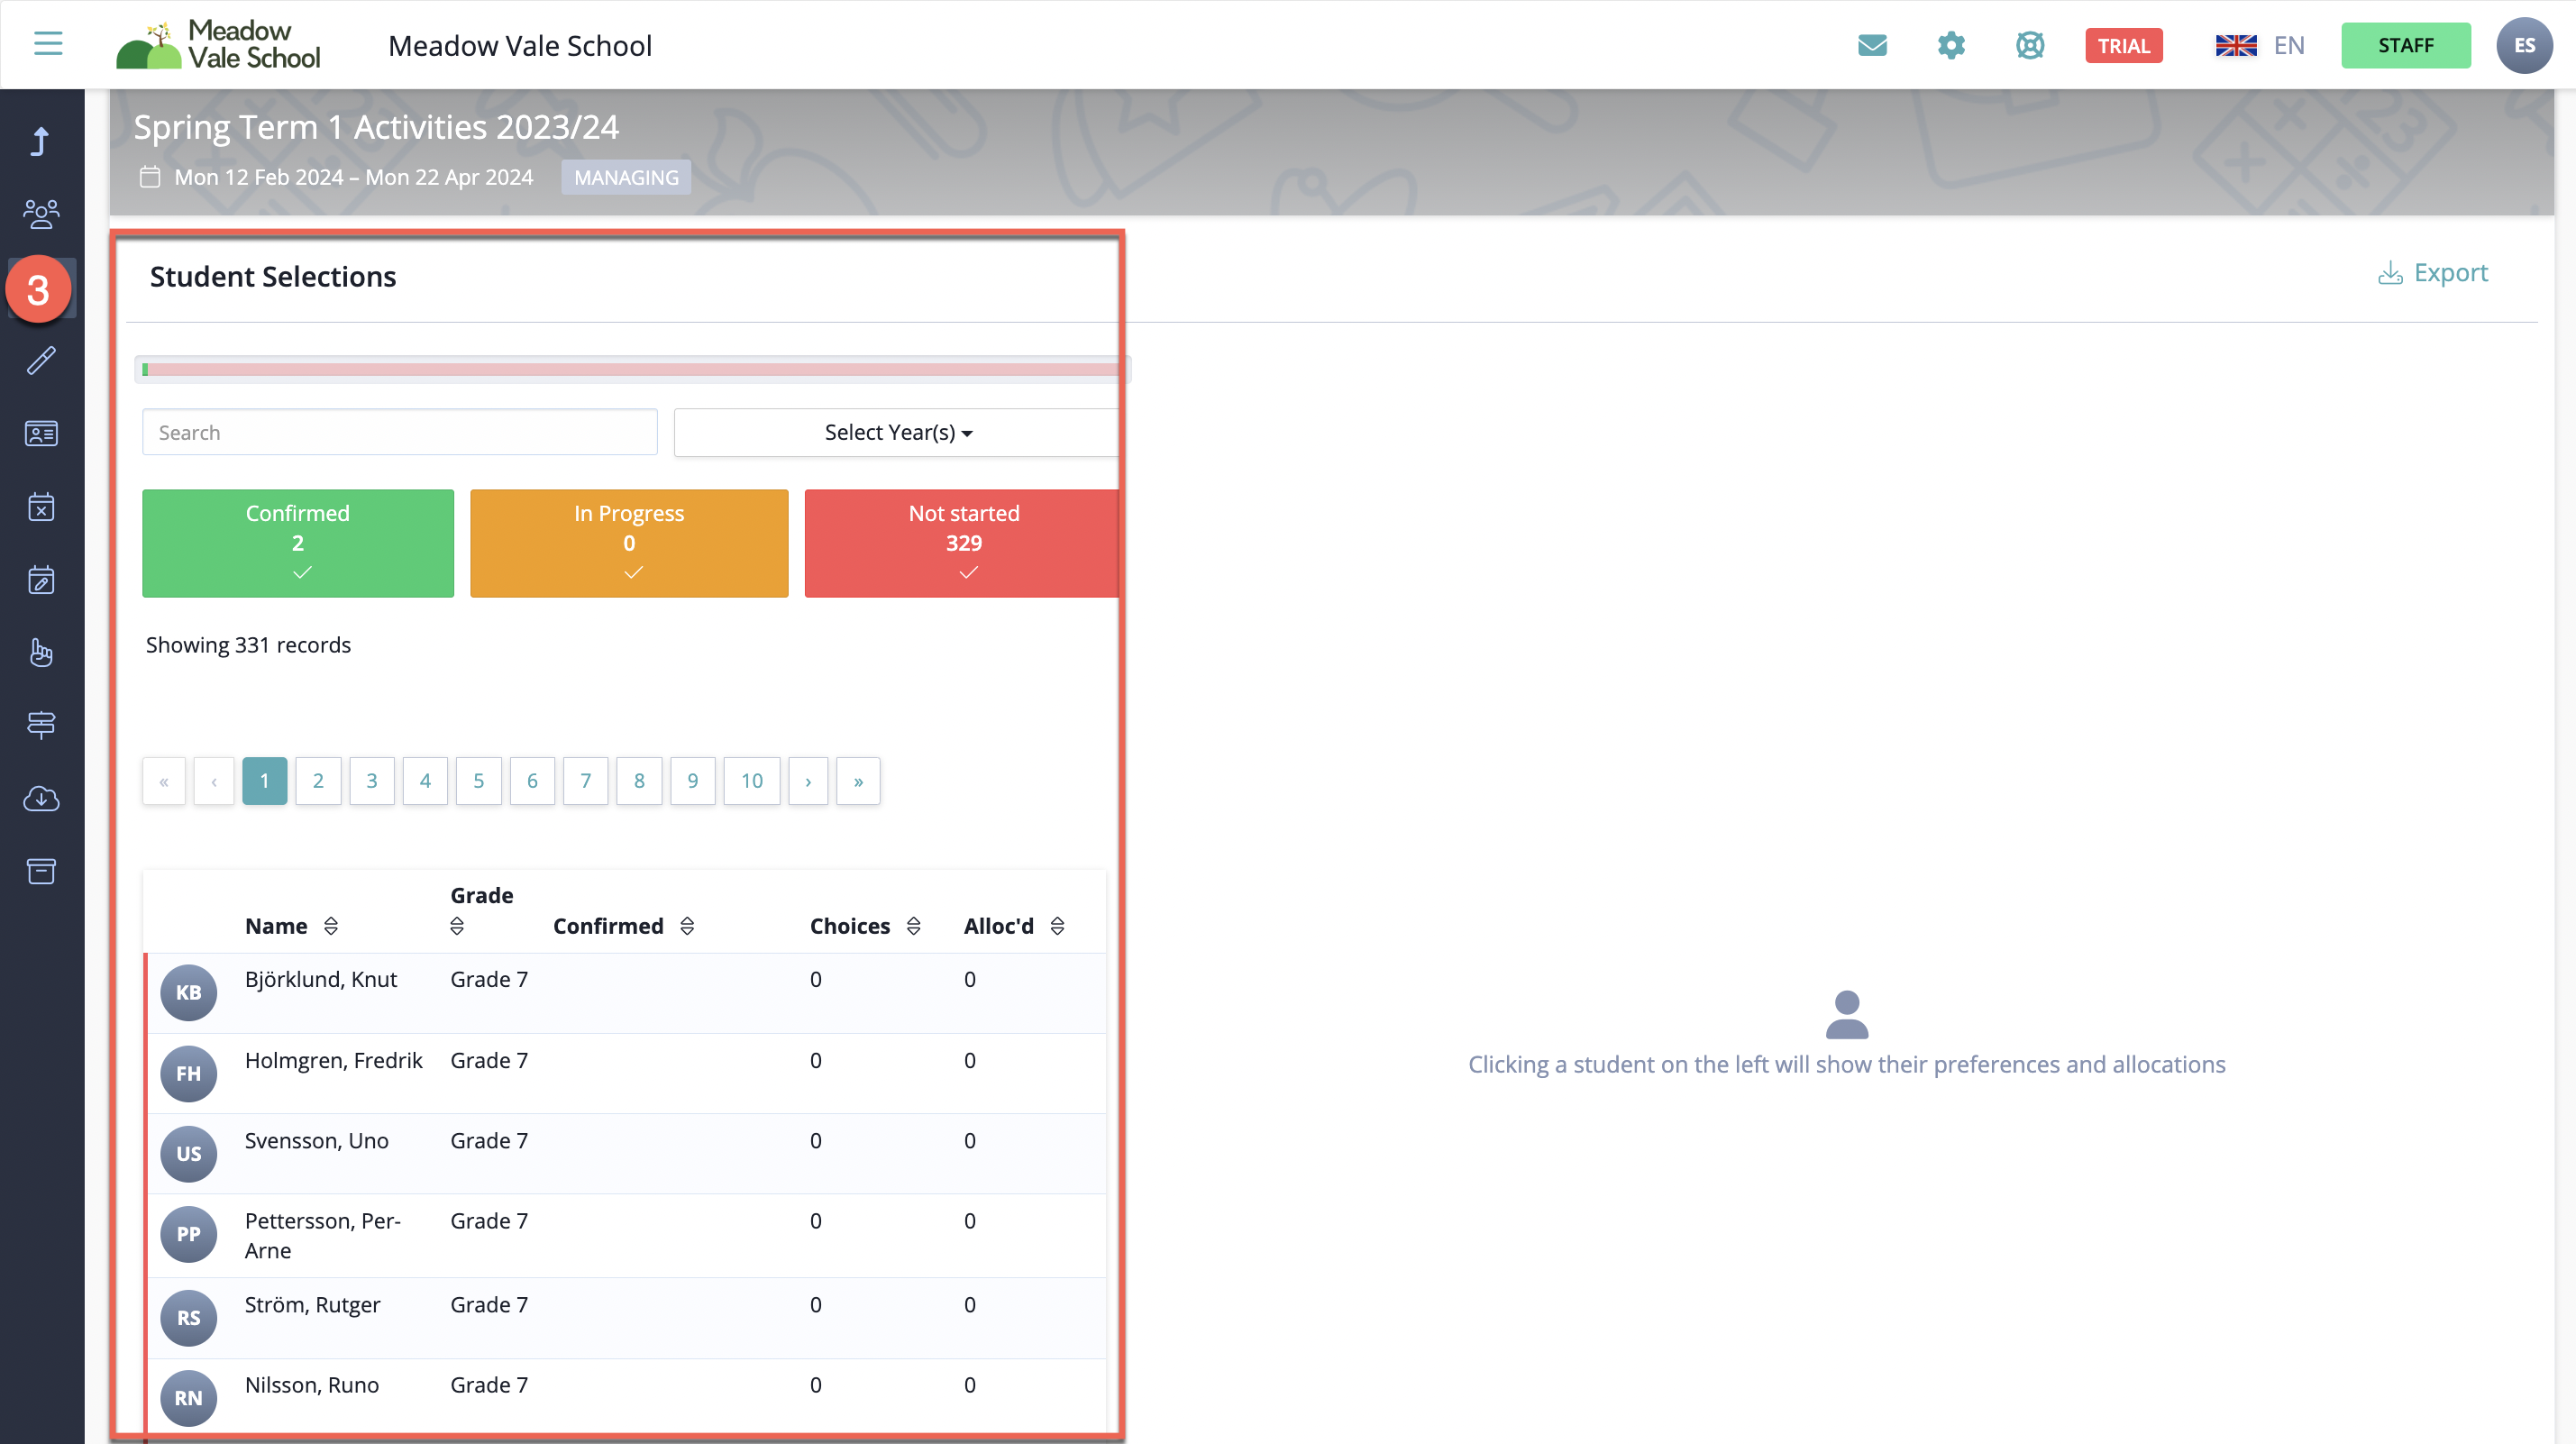Open the Select Year(s) dropdown
The image size is (2576, 1444).
coord(897,433)
